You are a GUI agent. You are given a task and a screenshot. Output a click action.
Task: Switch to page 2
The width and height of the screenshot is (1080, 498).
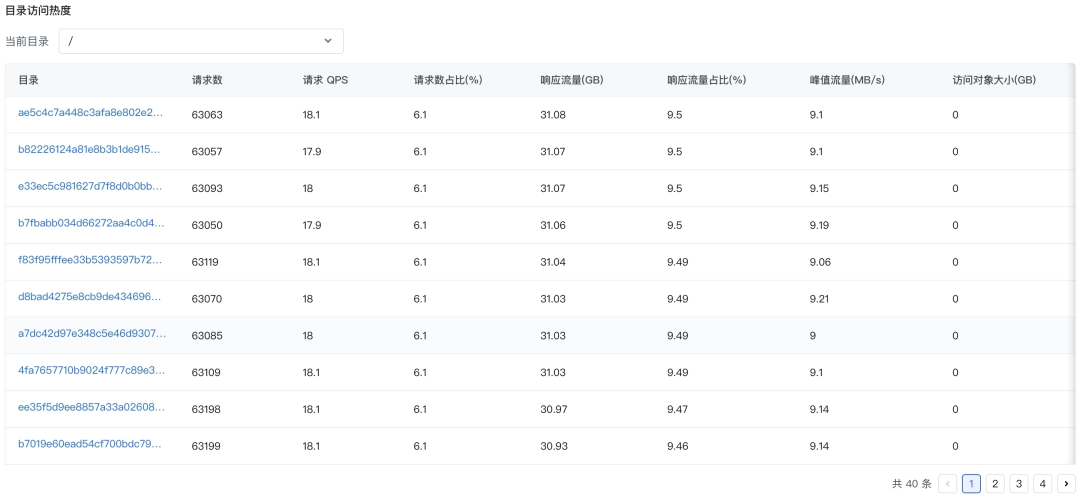995,484
